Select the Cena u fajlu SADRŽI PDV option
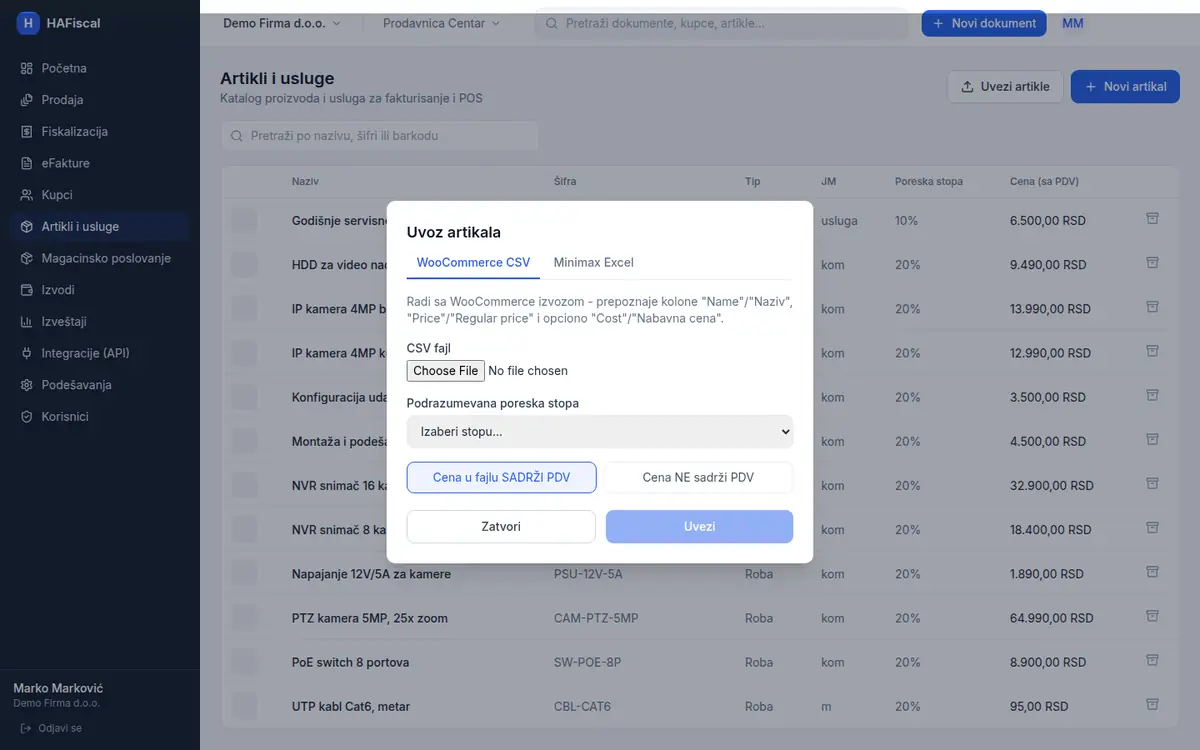The image size is (1200, 750). pyautogui.click(x=501, y=478)
